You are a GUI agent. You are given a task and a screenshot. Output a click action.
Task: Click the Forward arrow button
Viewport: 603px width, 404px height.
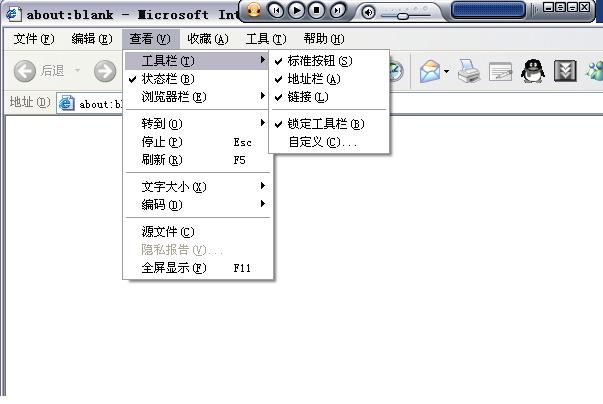tap(105, 71)
